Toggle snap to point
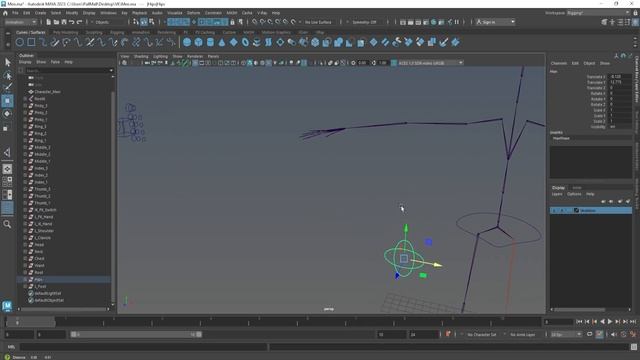This screenshot has width=640, height=360. pyautogui.click(x=270, y=22)
